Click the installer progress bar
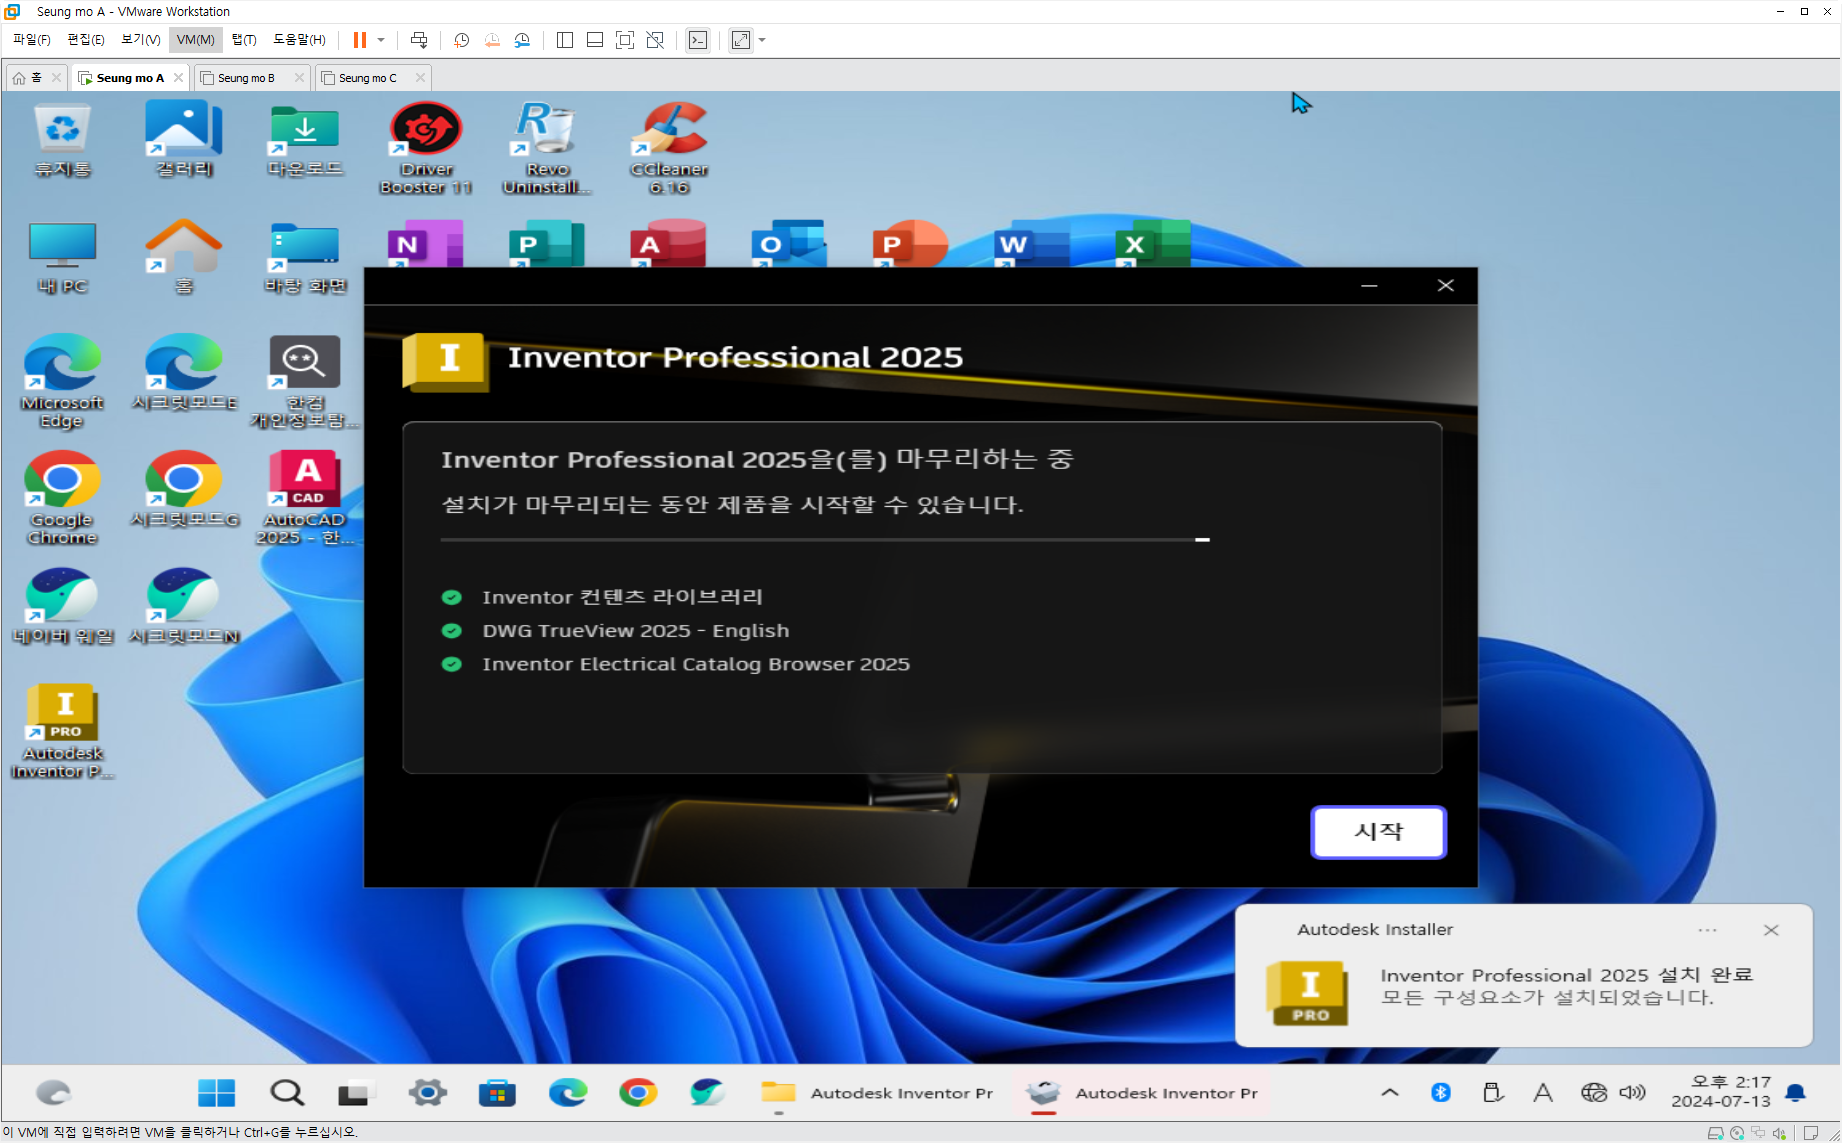The image size is (1842, 1143). click(x=825, y=540)
